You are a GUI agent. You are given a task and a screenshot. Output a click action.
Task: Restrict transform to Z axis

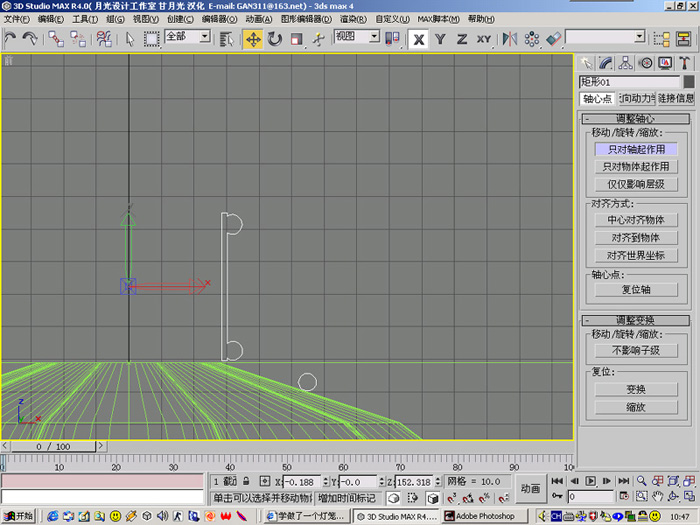pos(462,39)
